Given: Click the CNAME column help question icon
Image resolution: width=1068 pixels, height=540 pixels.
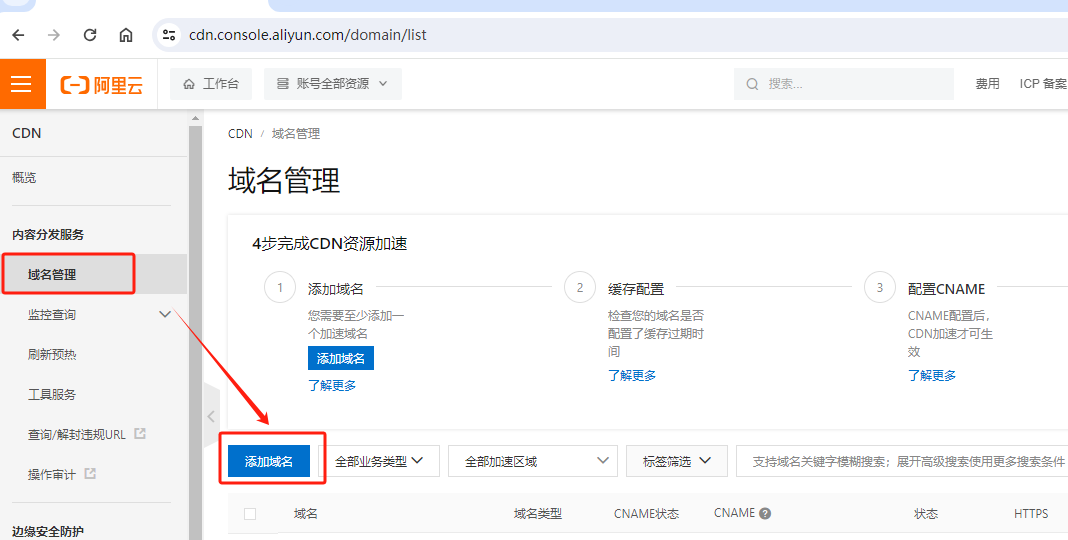Looking at the screenshot, I should point(765,514).
